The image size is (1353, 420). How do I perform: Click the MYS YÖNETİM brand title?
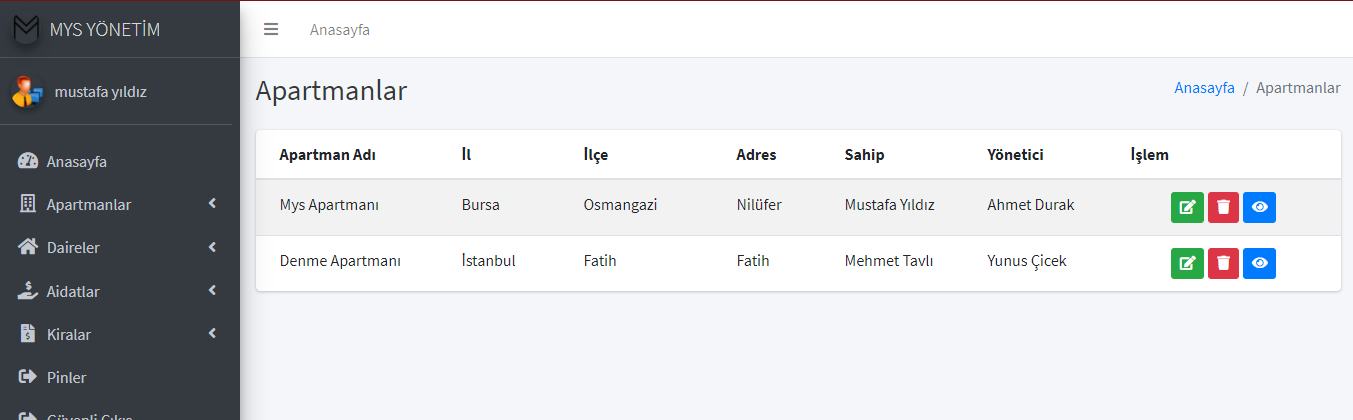click(x=105, y=30)
